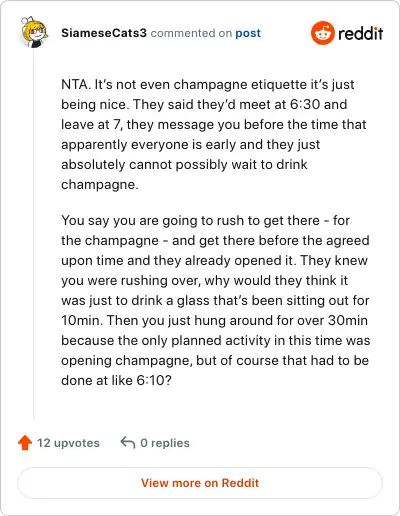
Task: Click the line "opening champagne, but of course"
Action: point(215,361)
